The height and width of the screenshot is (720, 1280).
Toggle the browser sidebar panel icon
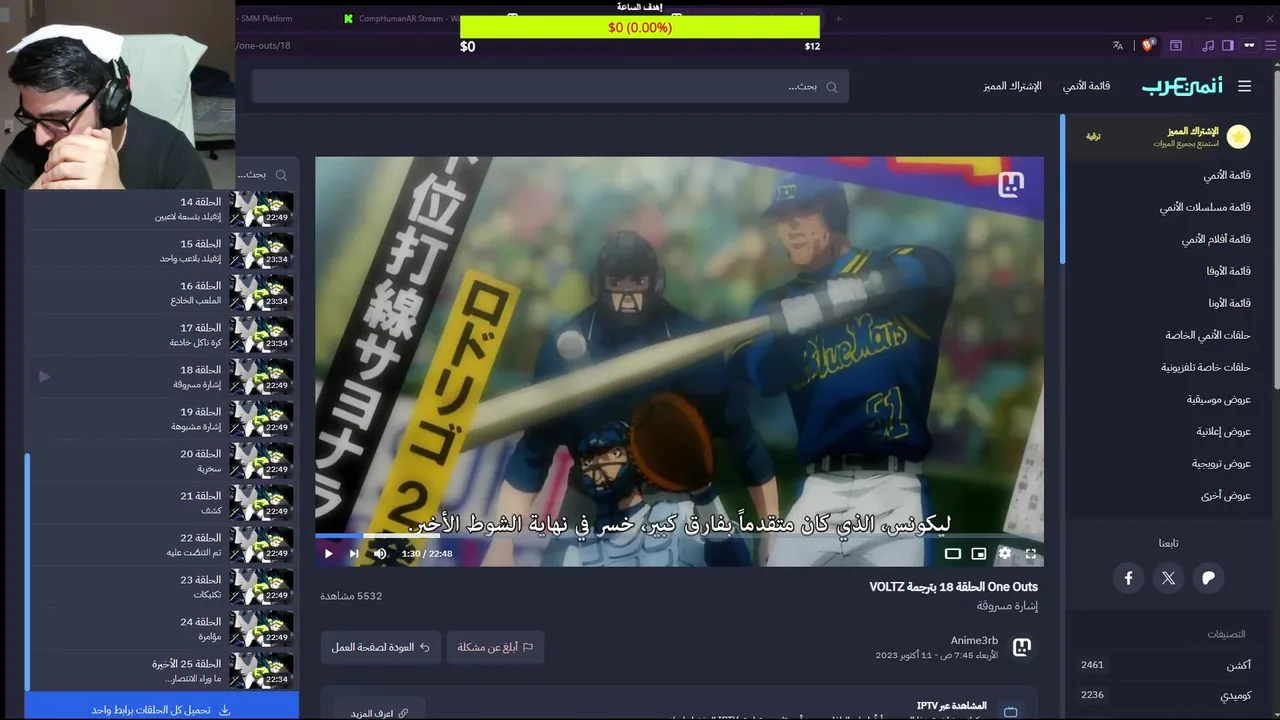tap(1228, 45)
